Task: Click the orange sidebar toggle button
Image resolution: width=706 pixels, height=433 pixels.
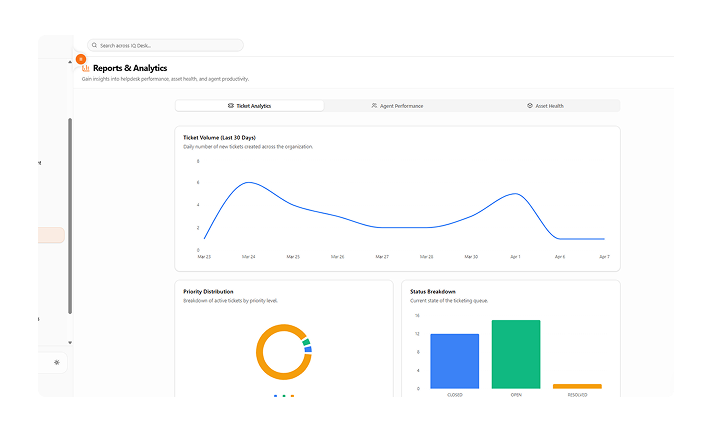Action: [x=81, y=59]
